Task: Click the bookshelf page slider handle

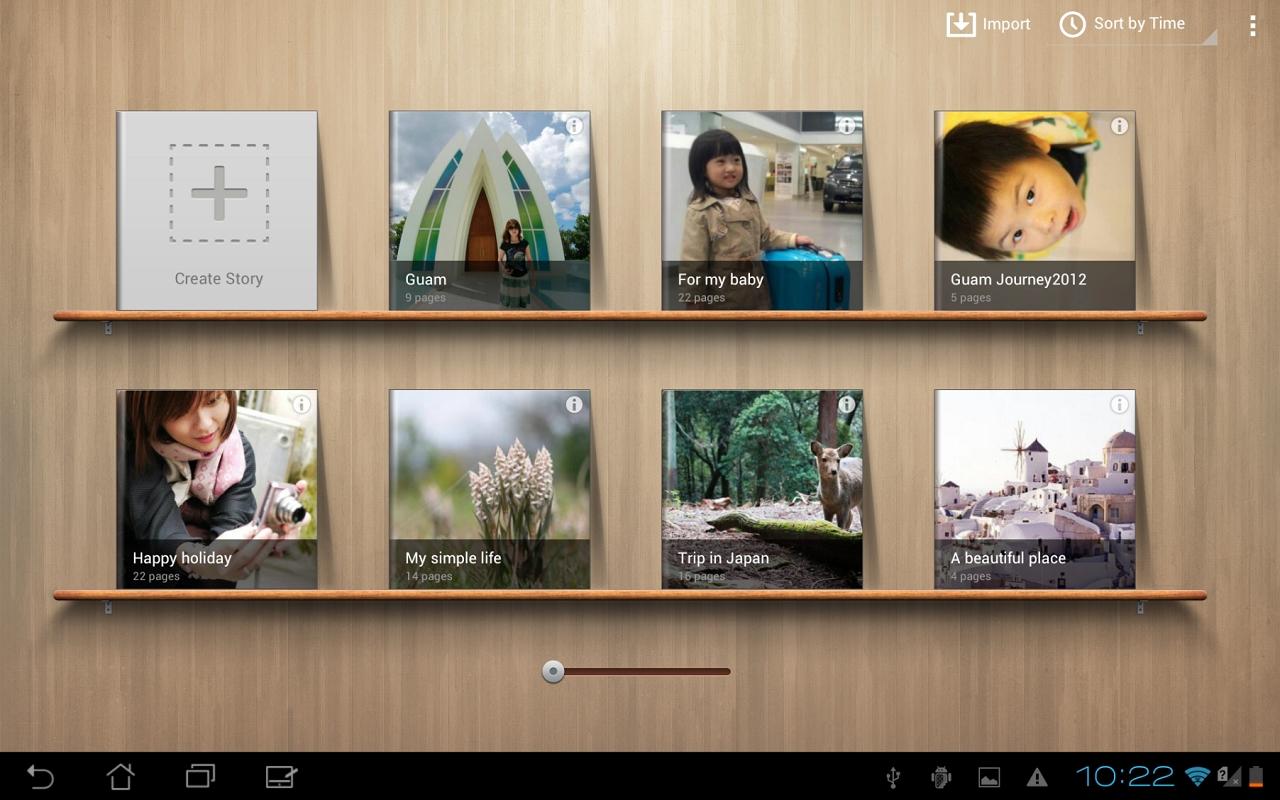Action: (x=553, y=671)
